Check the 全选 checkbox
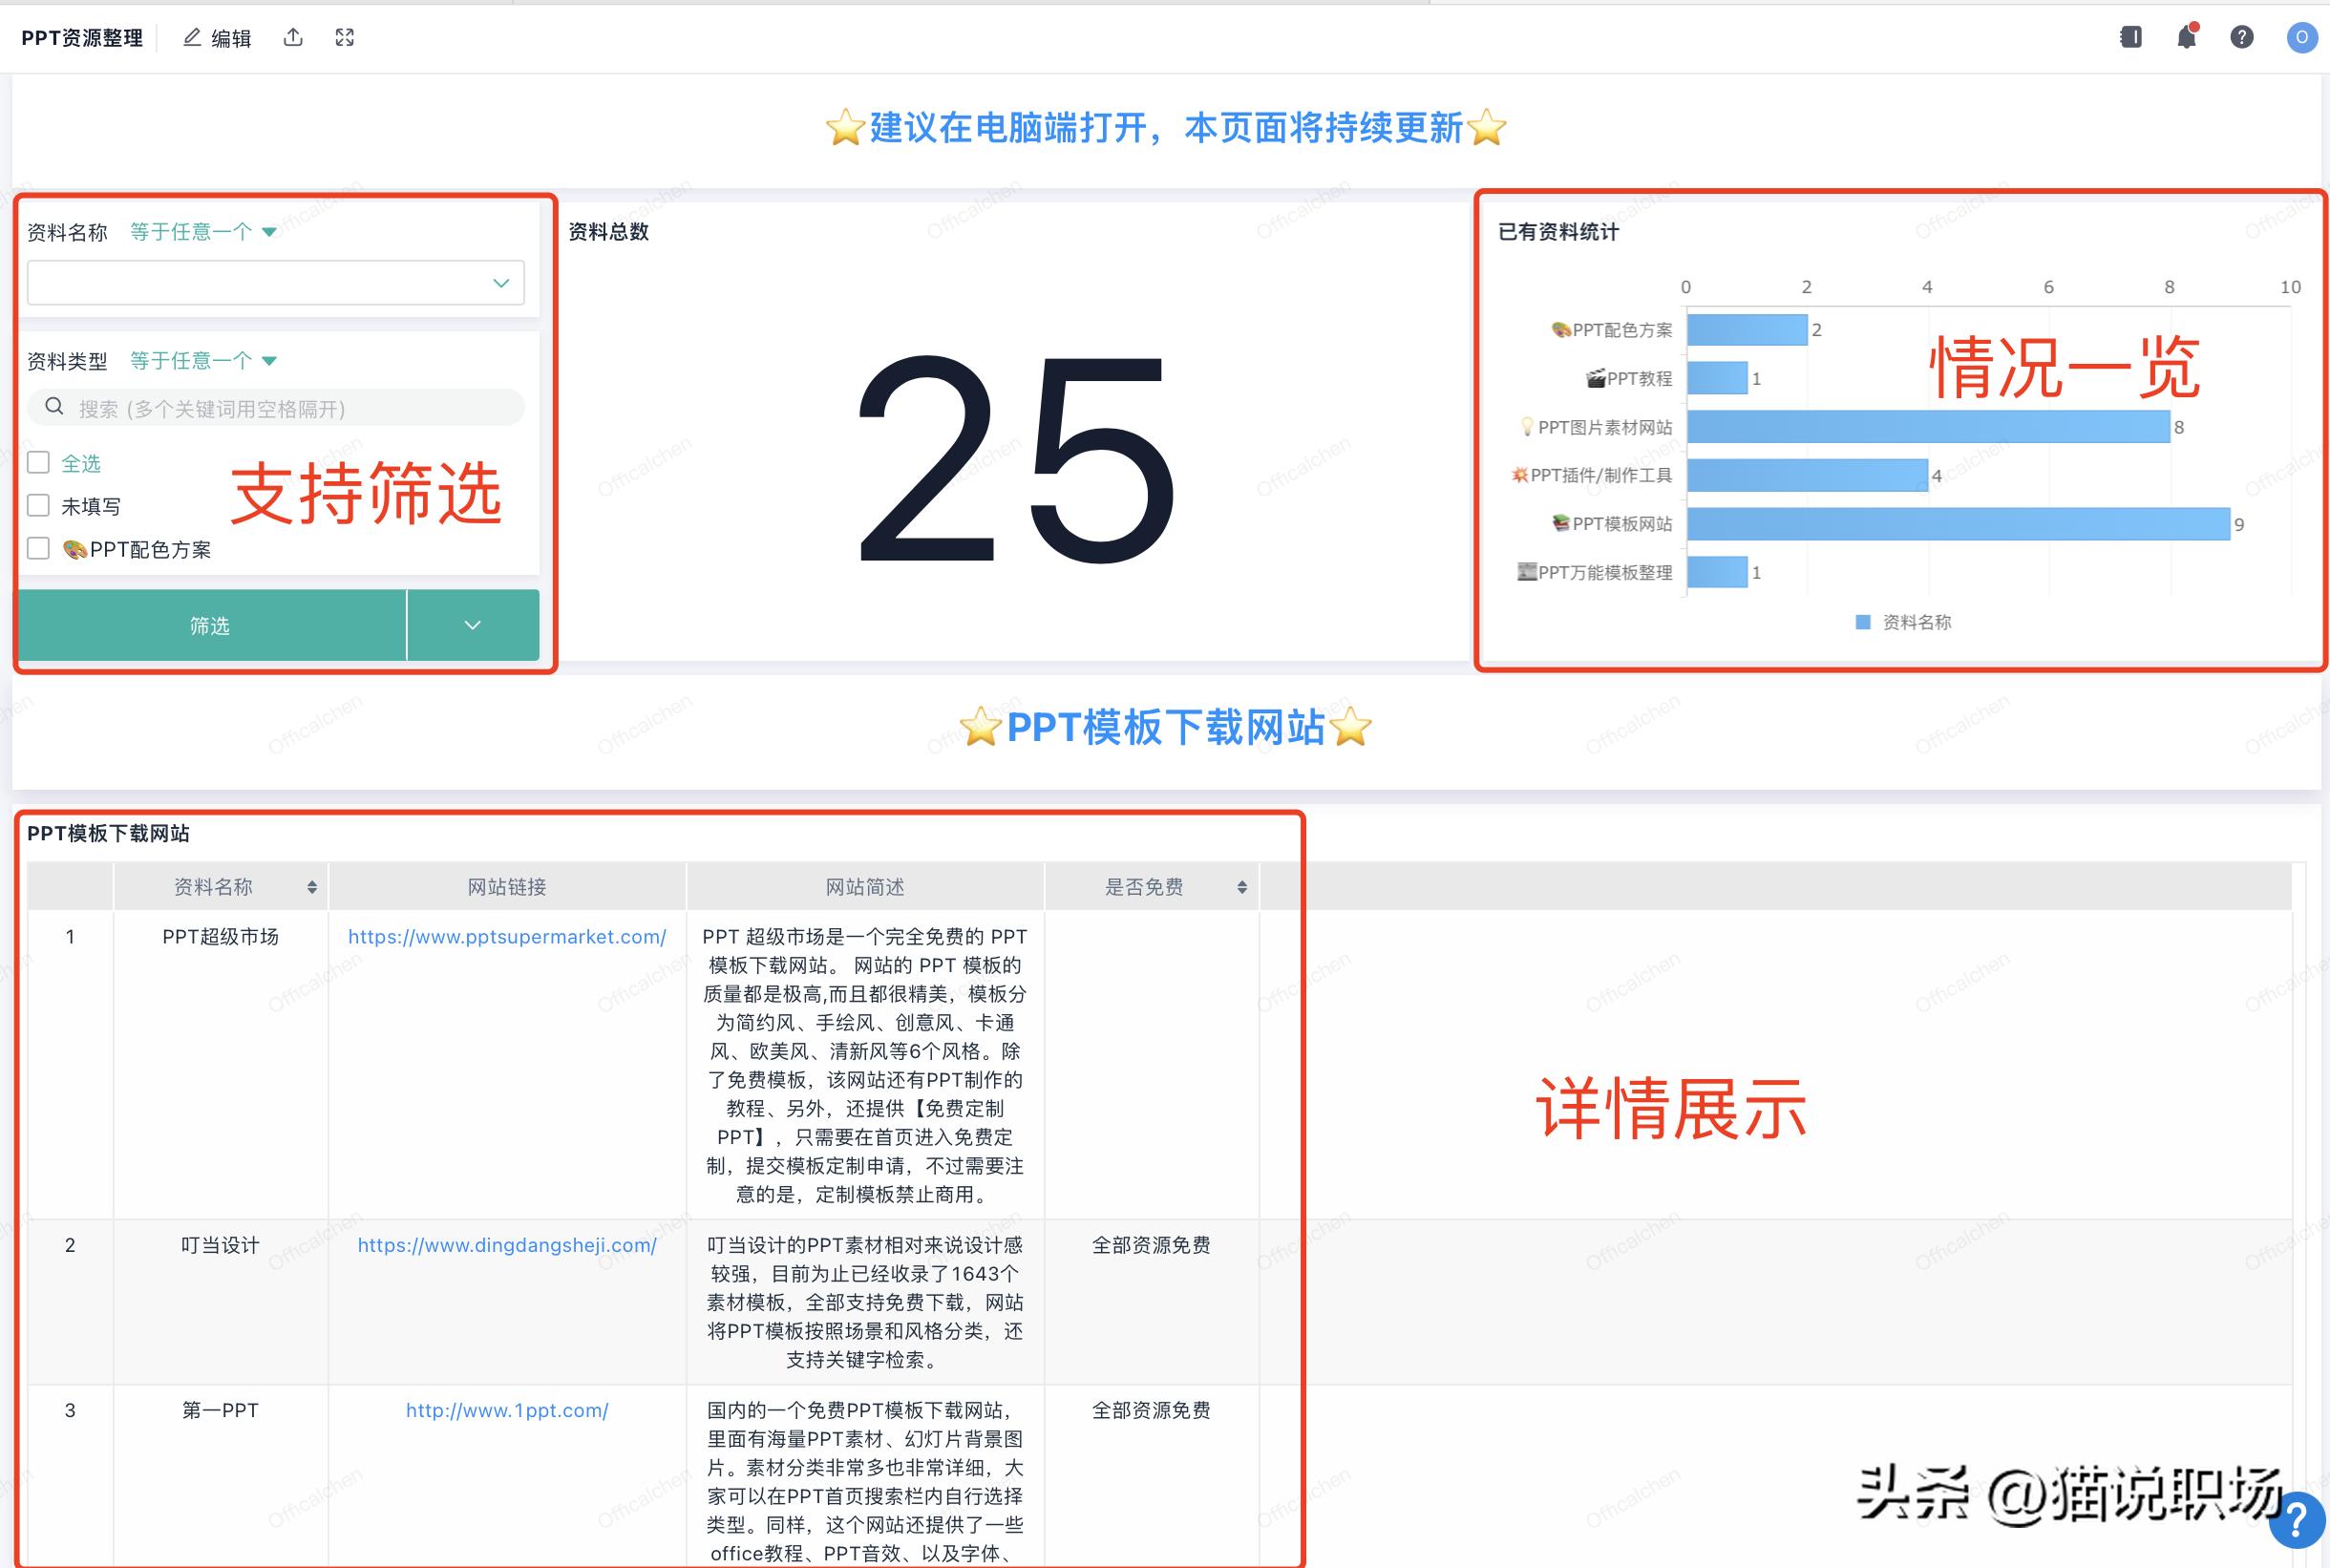The height and width of the screenshot is (1568, 2330). 38,462
